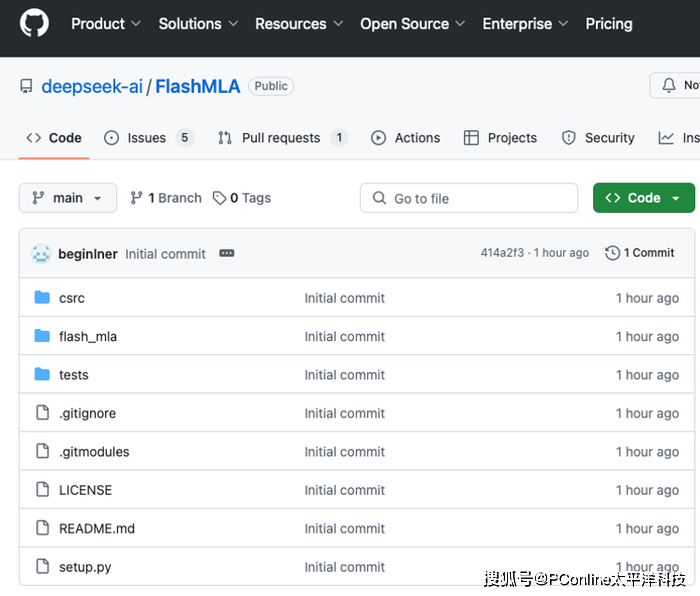Image resolution: width=700 pixels, height=596 pixels.
Task: Open the deepseek-ai organization link
Action: [x=92, y=87]
